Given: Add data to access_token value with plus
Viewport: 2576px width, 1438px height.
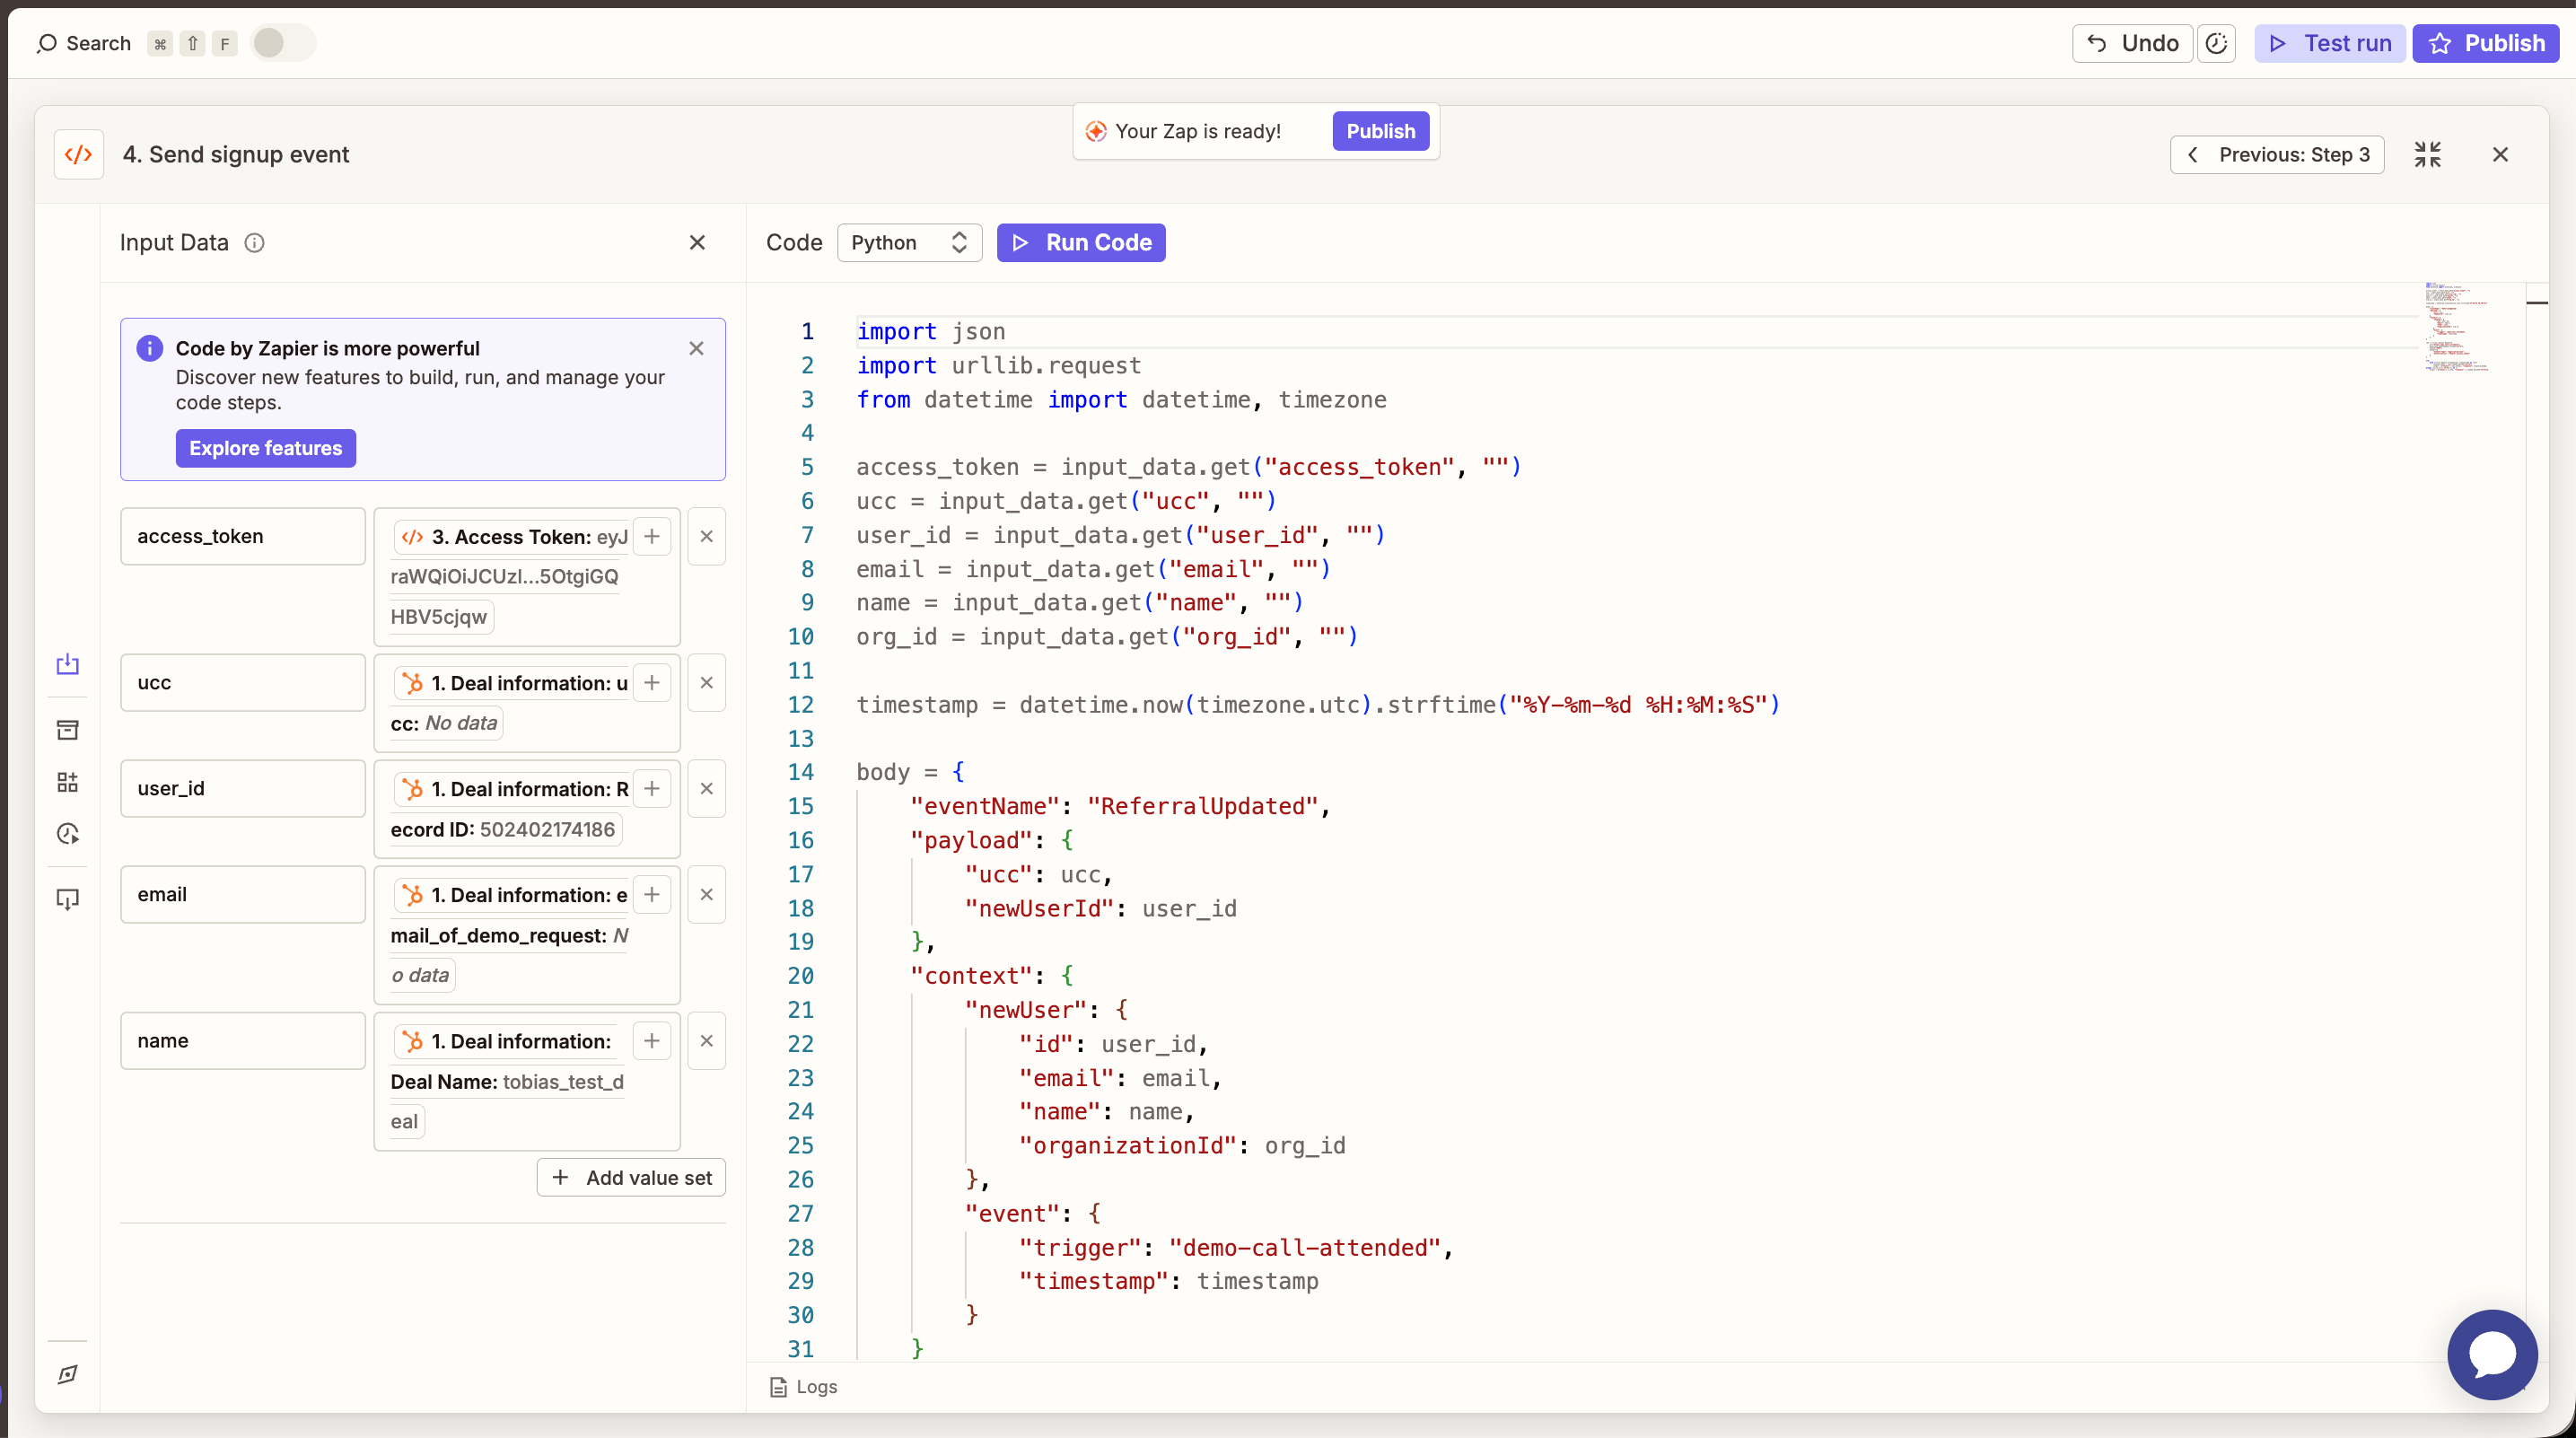Looking at the screenshot, I should pos(652,537).
